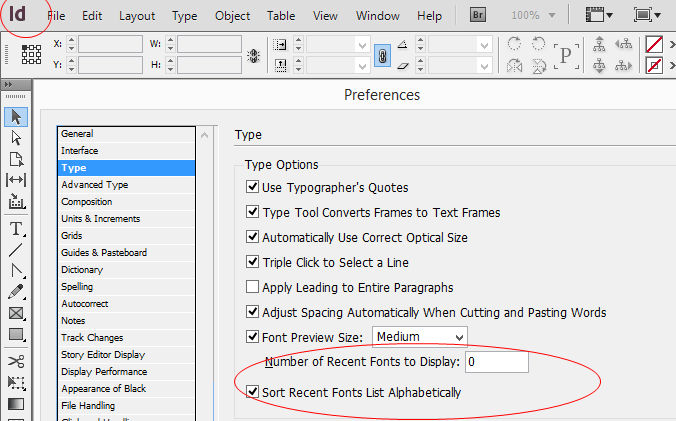Open the Edit menu
The image size is (676, 421).
92,16
